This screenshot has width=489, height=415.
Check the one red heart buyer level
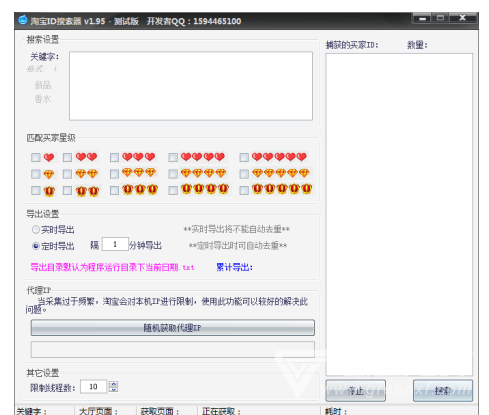[x=36, y=157]
